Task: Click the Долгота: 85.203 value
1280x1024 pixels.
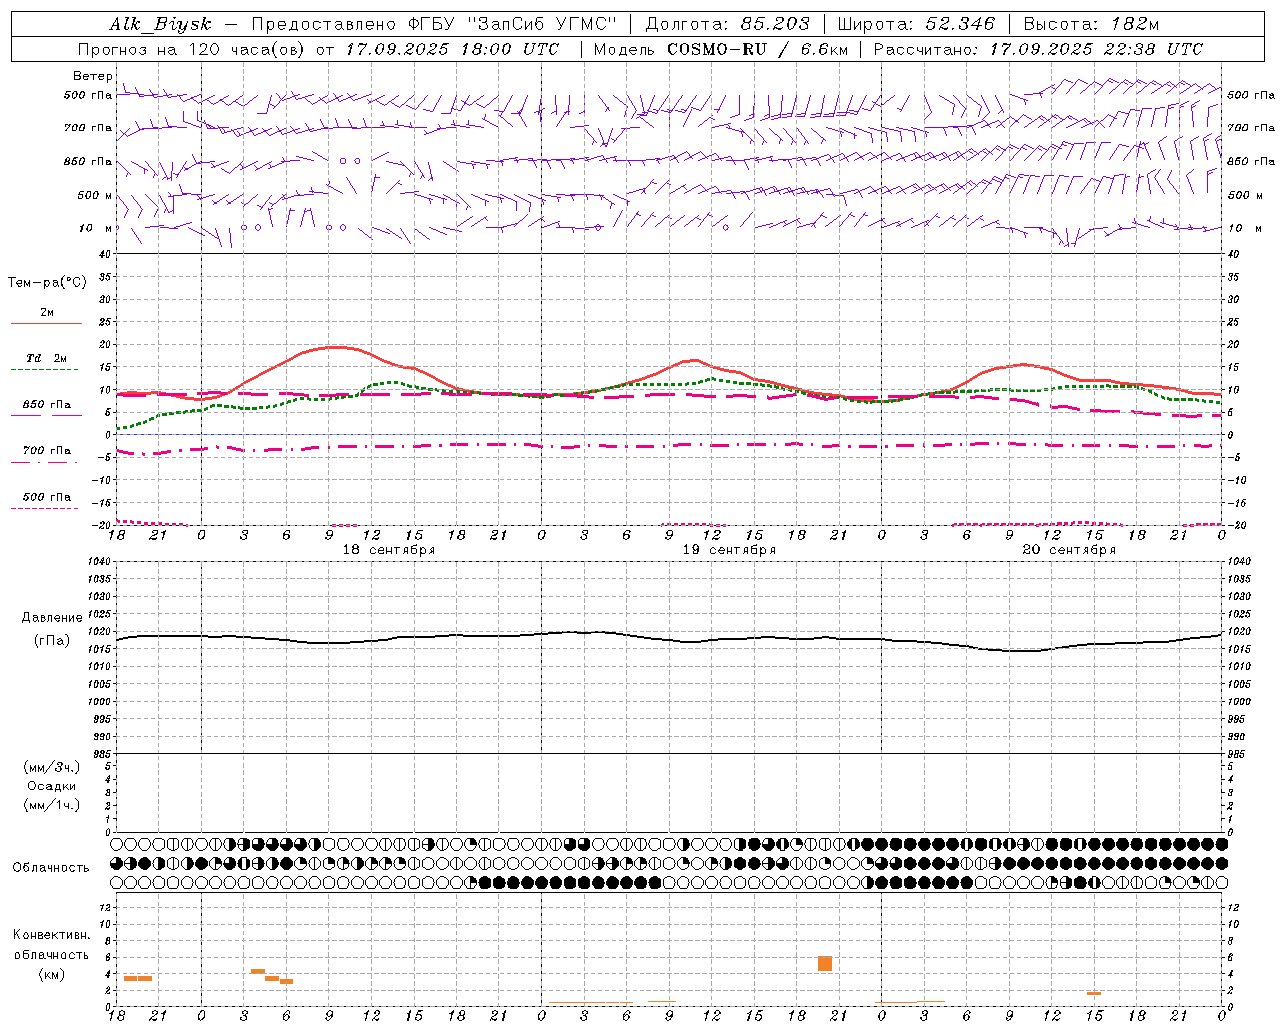Action: tap(727, 25)
